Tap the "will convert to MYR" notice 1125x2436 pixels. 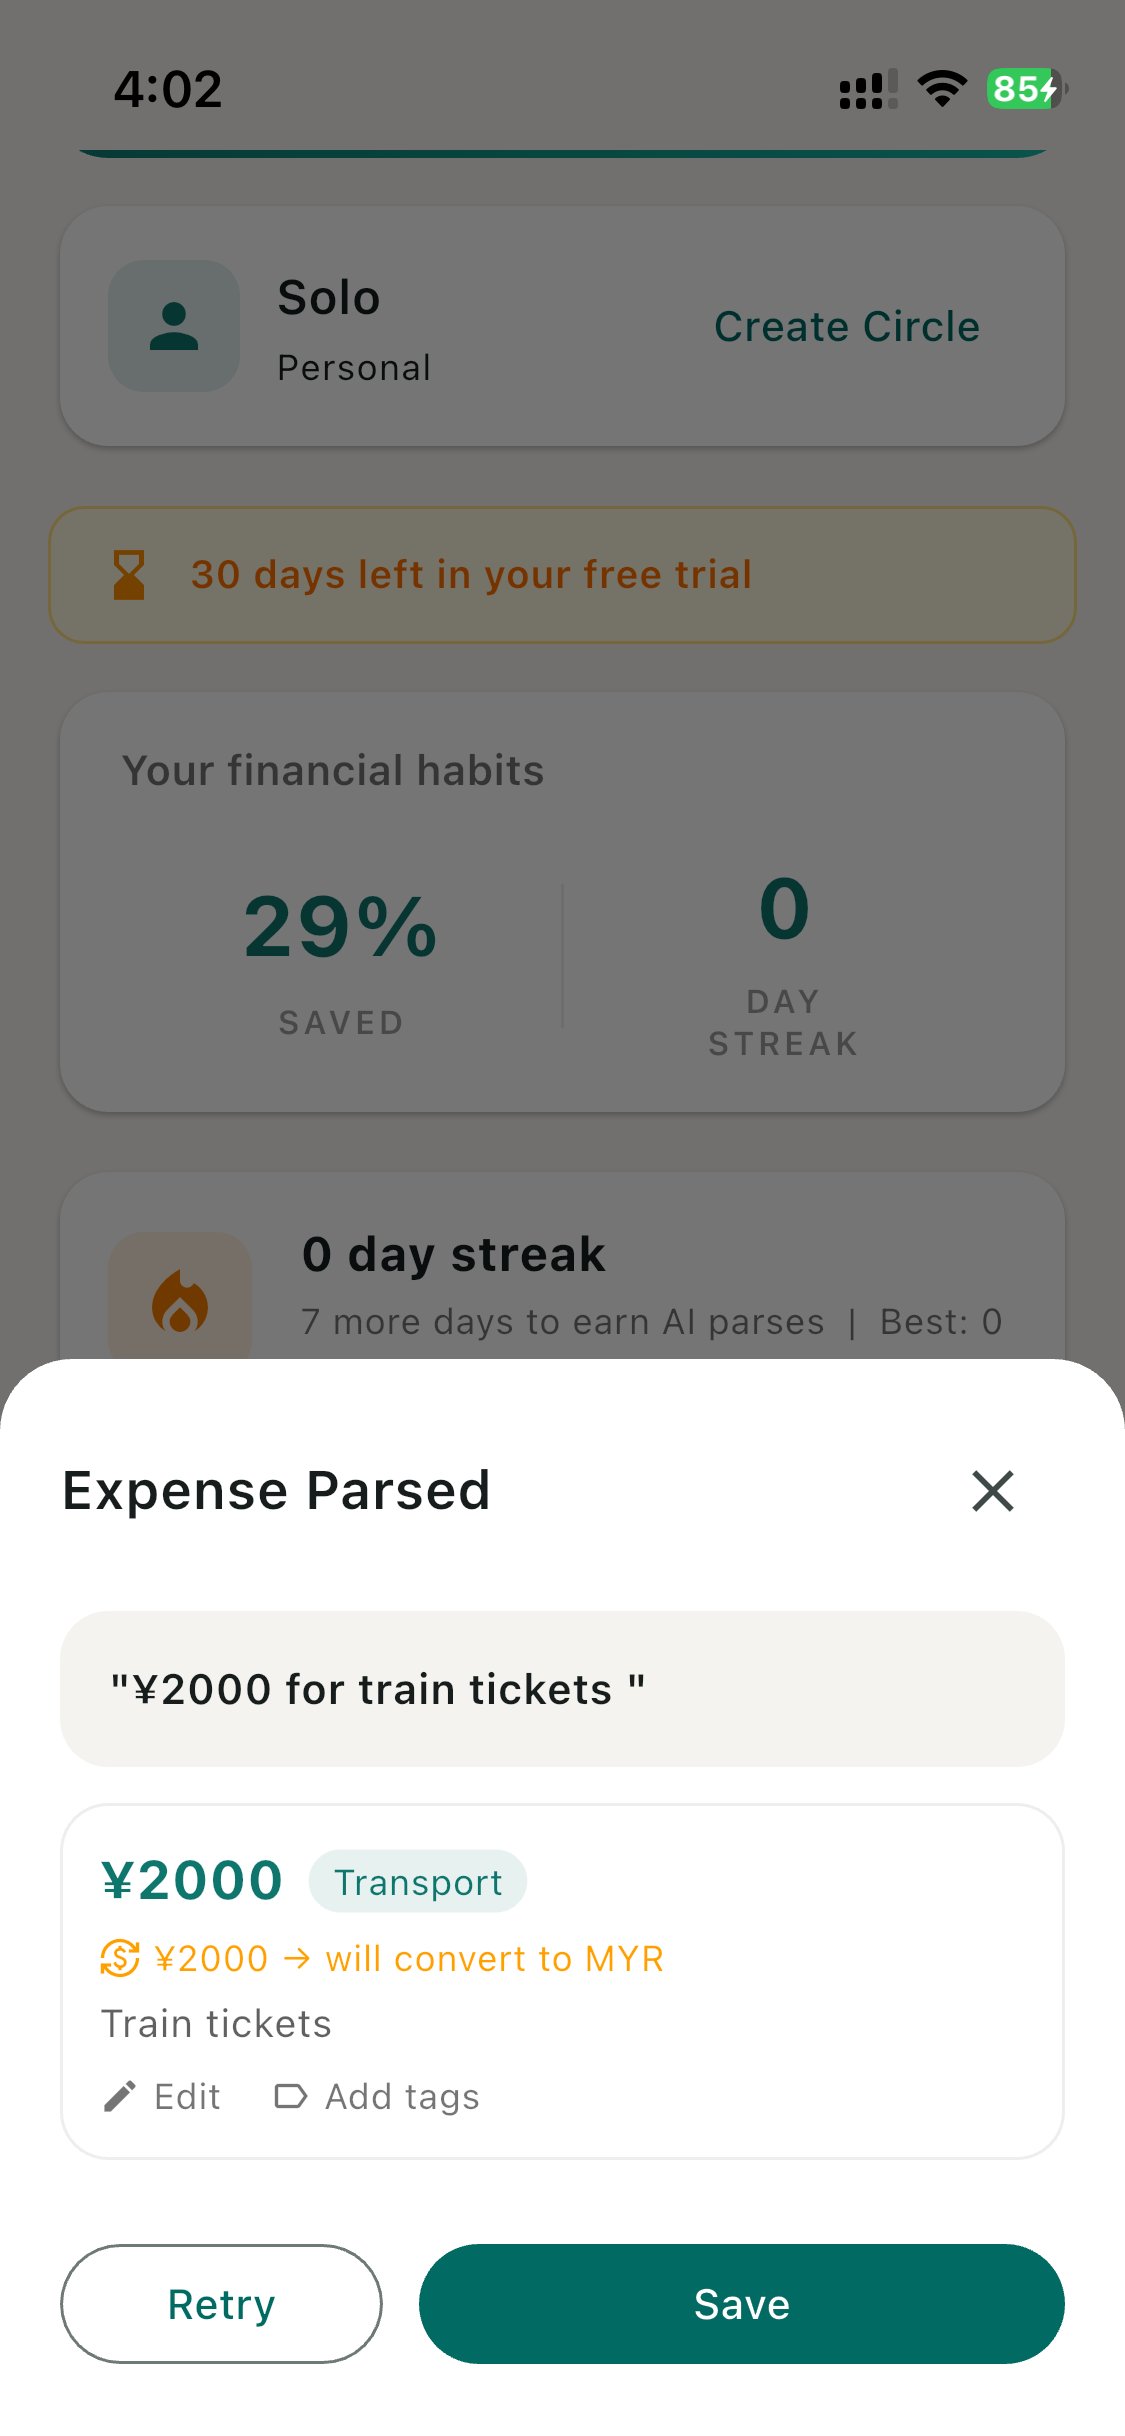(494, 1959)
